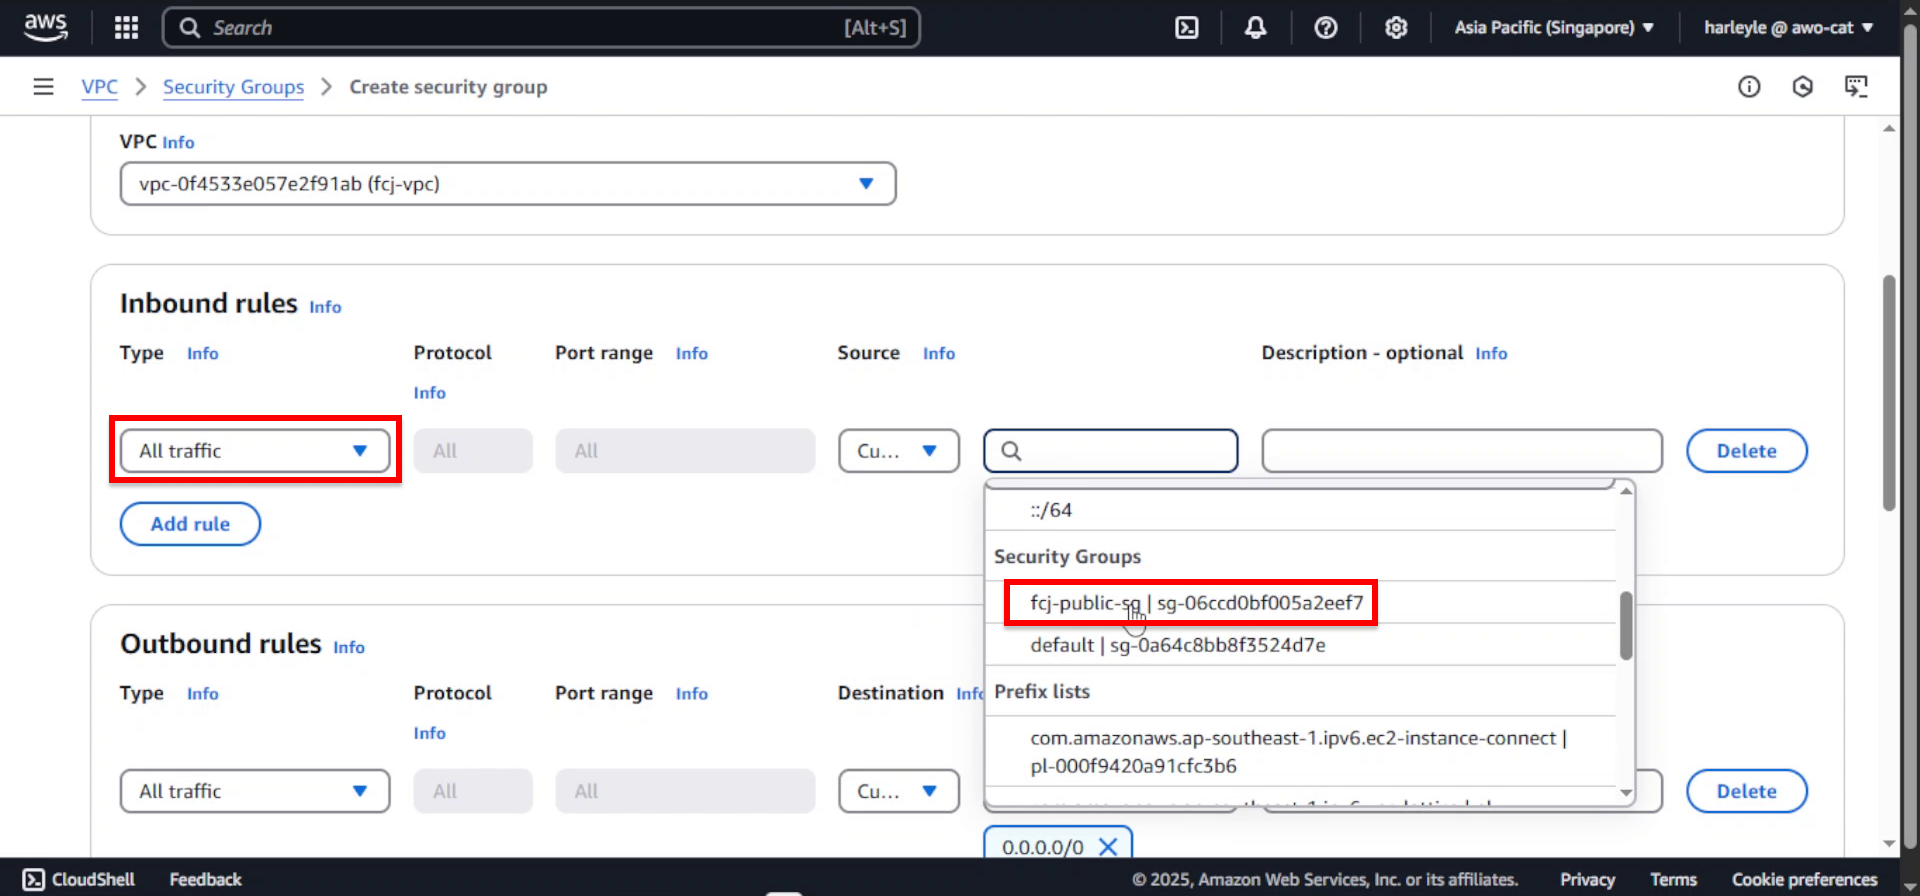Open the settings gear in top bar
The width and height of the screenshot is (1920, 896).
click(1396, 27)
